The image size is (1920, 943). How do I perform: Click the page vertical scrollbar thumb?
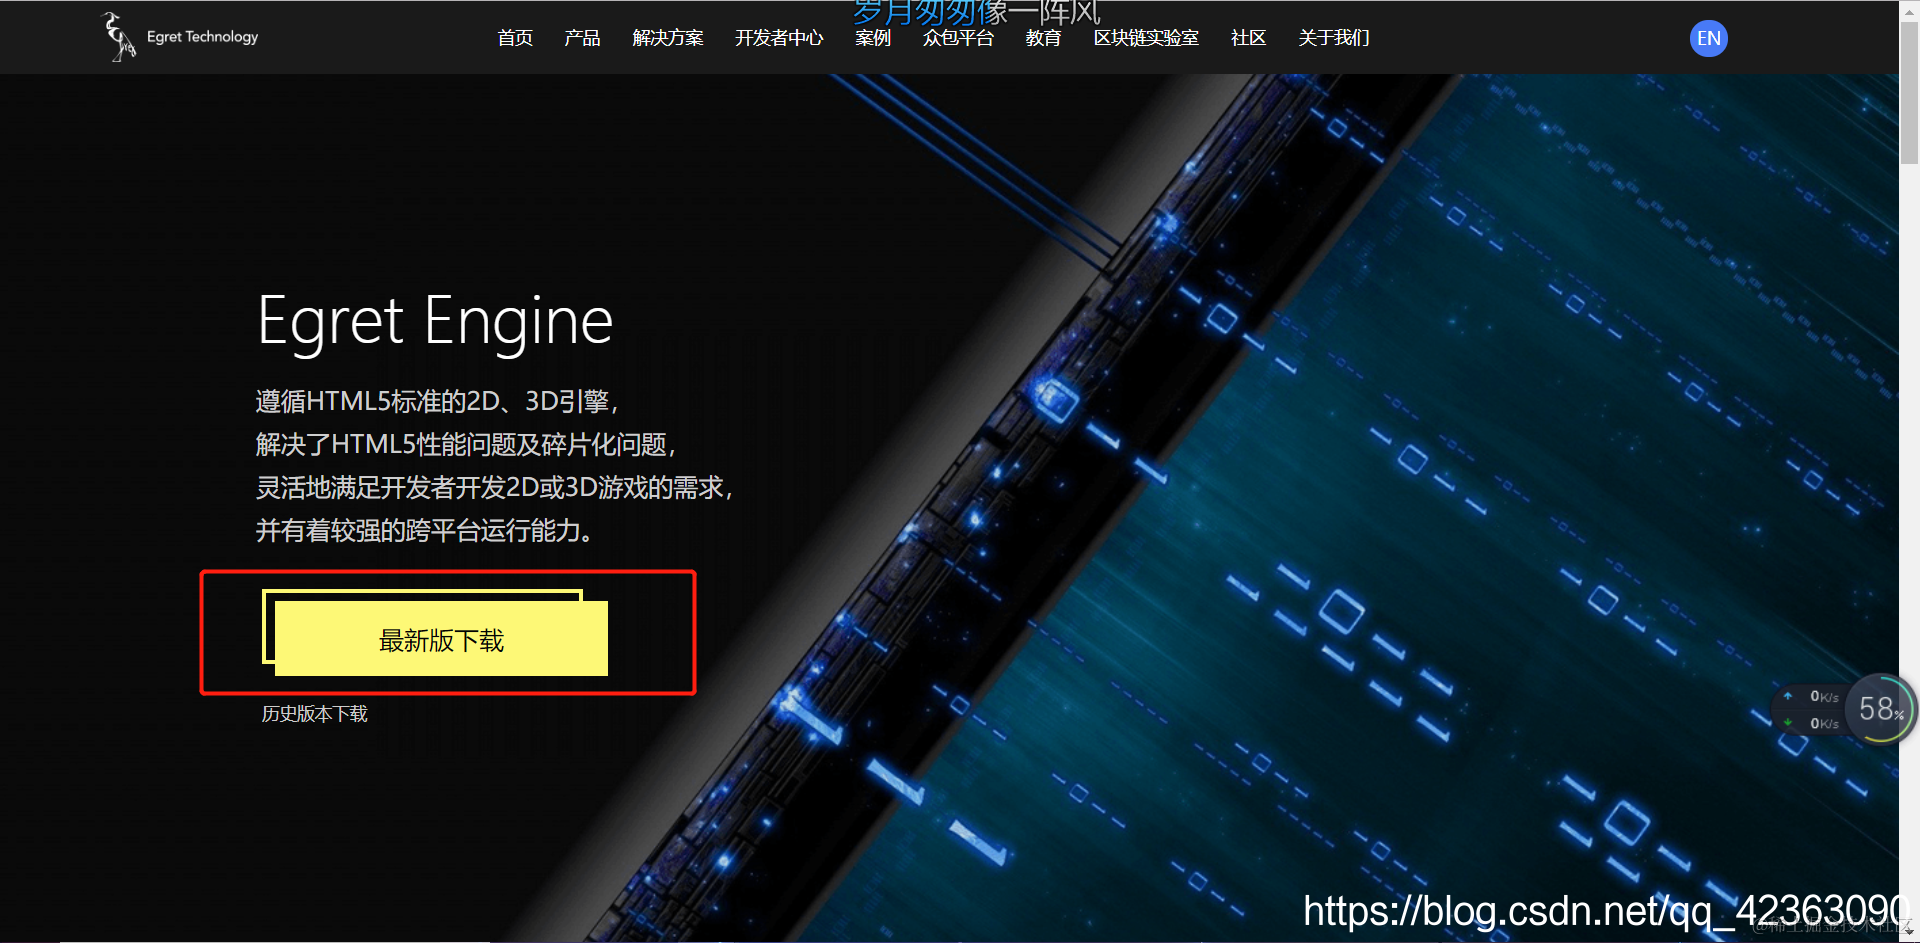[x=1909, y=92]
